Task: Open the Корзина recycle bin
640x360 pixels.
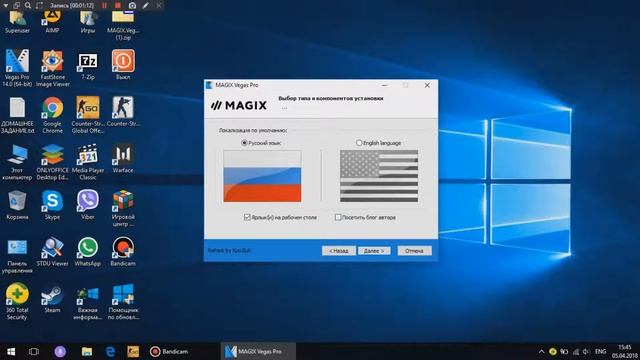Action: point(17,205)
